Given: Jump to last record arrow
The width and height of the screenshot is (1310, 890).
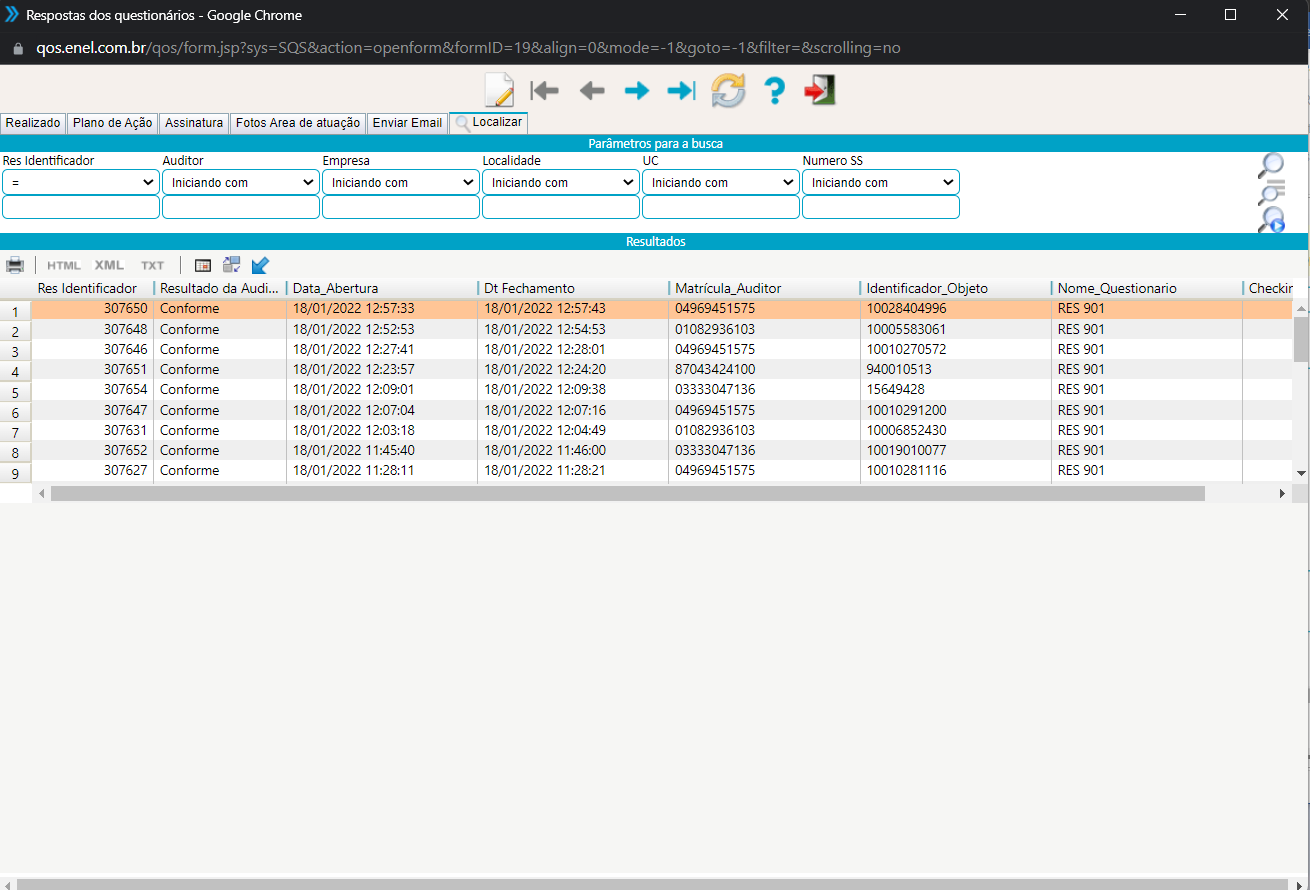Looking at the screenshot, I should click(x=681, y=91).
